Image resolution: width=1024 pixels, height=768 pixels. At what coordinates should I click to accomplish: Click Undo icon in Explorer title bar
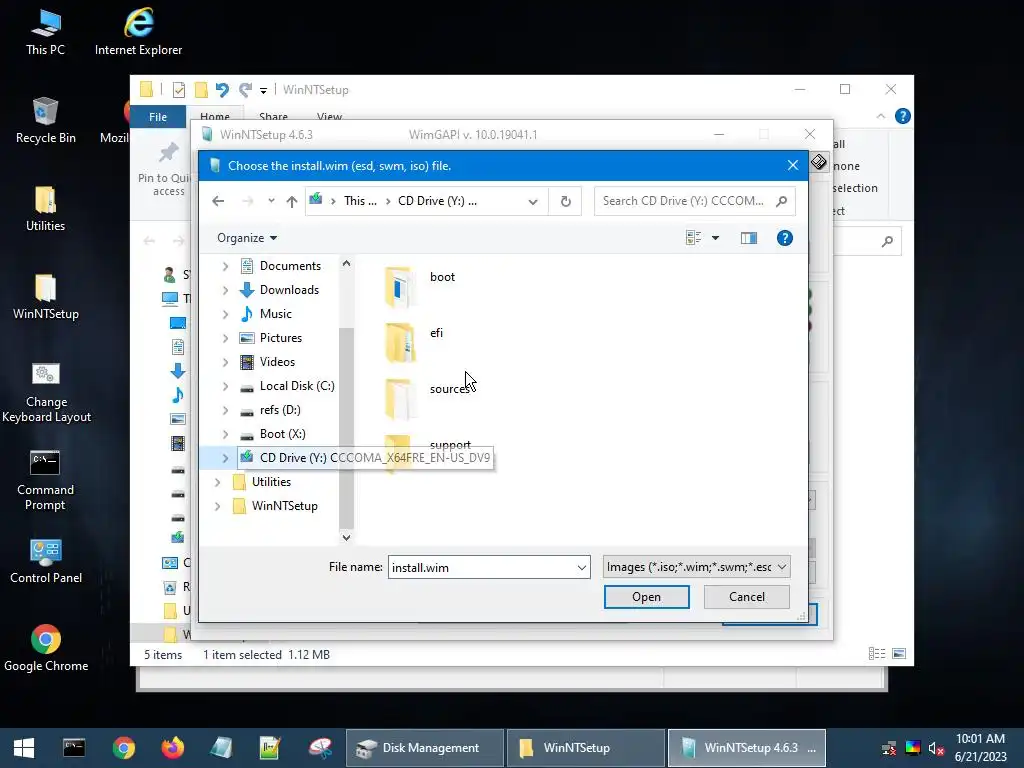tap(222, 89)
